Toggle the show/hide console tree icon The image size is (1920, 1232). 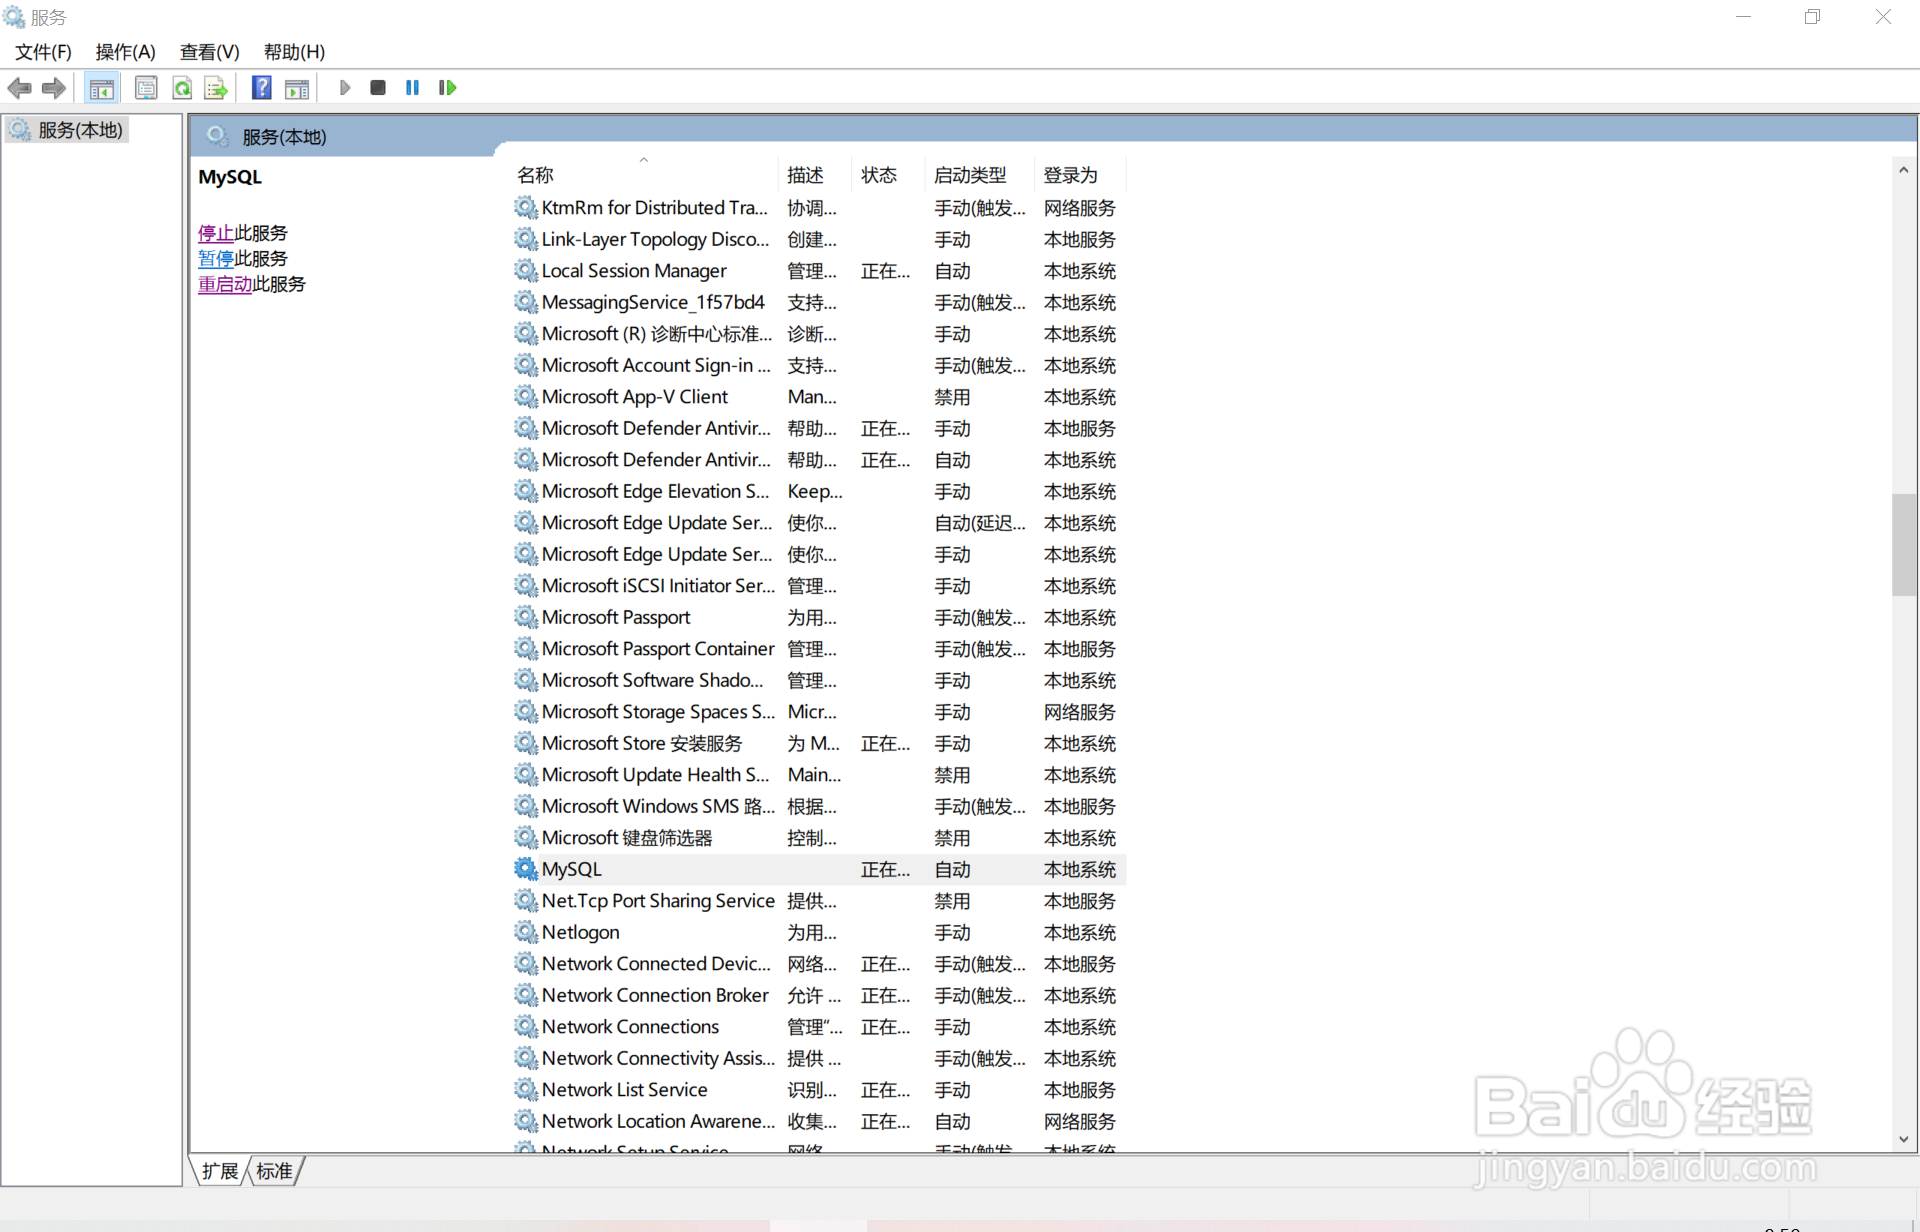point(101,88)
